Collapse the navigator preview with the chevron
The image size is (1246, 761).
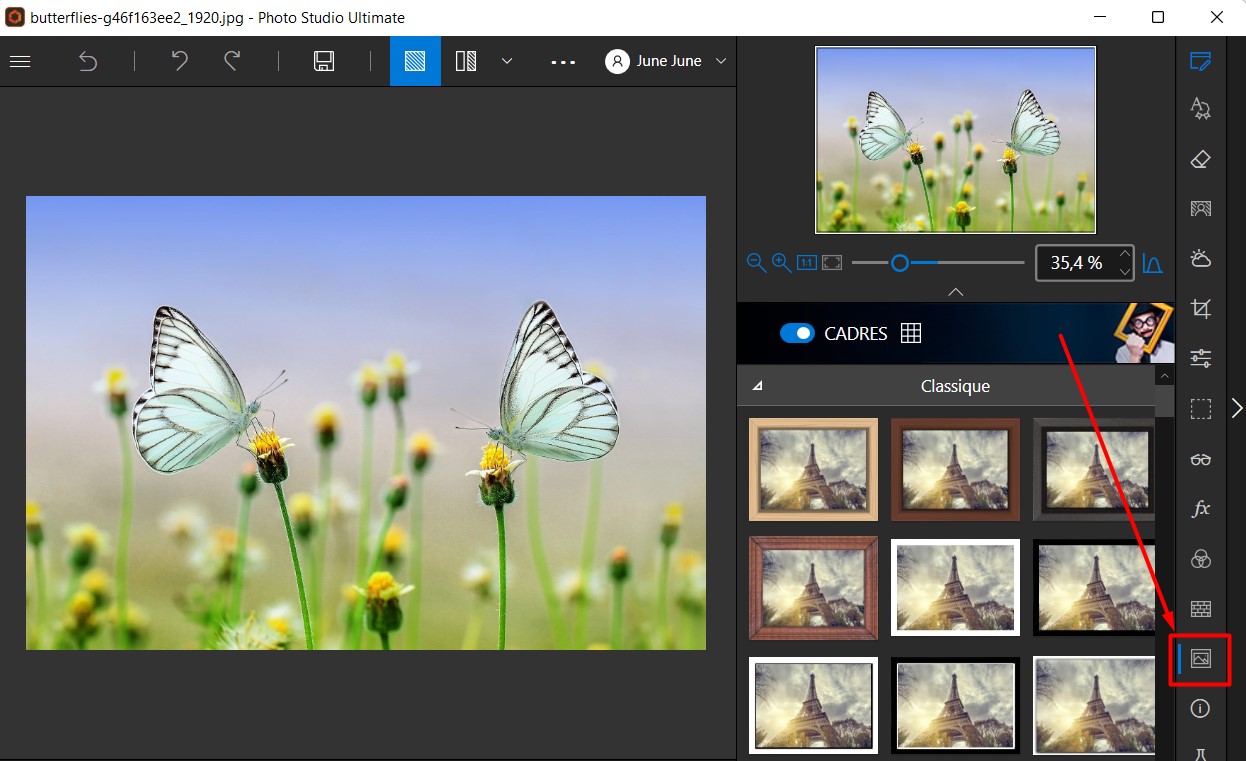click(x=956, y=292)
